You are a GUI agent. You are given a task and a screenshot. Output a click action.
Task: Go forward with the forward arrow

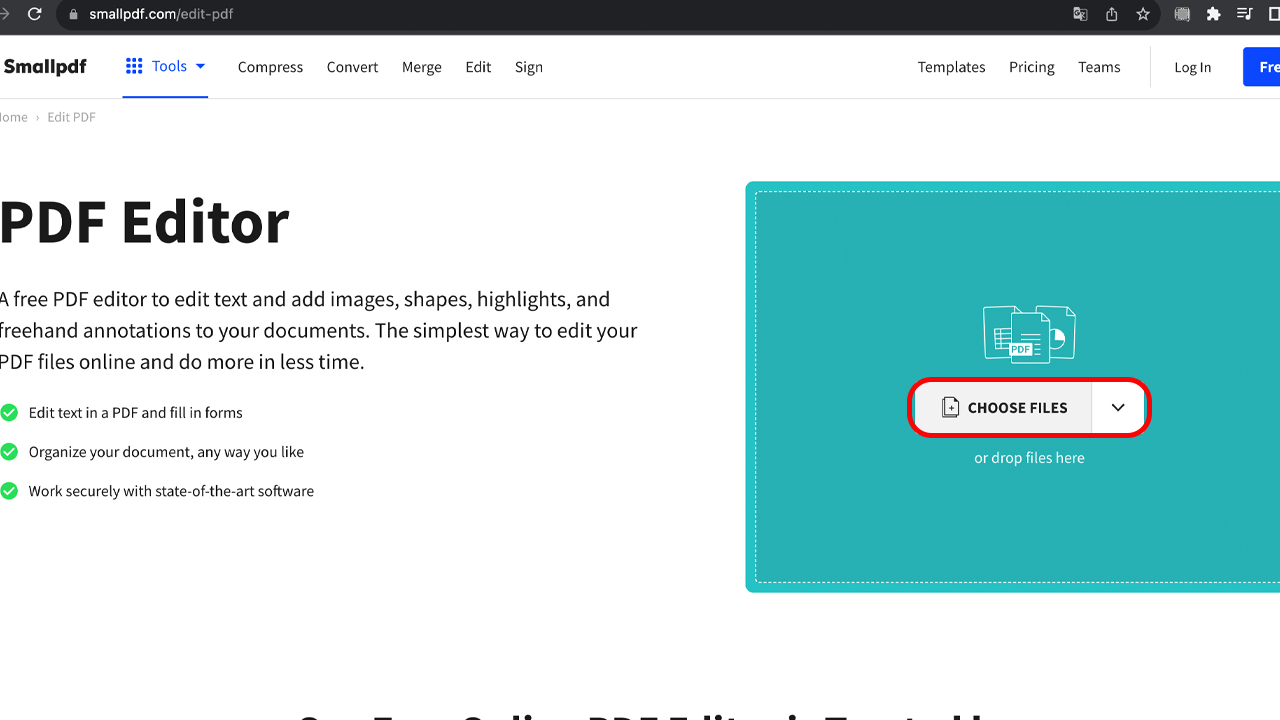click(x=4, y=14)
